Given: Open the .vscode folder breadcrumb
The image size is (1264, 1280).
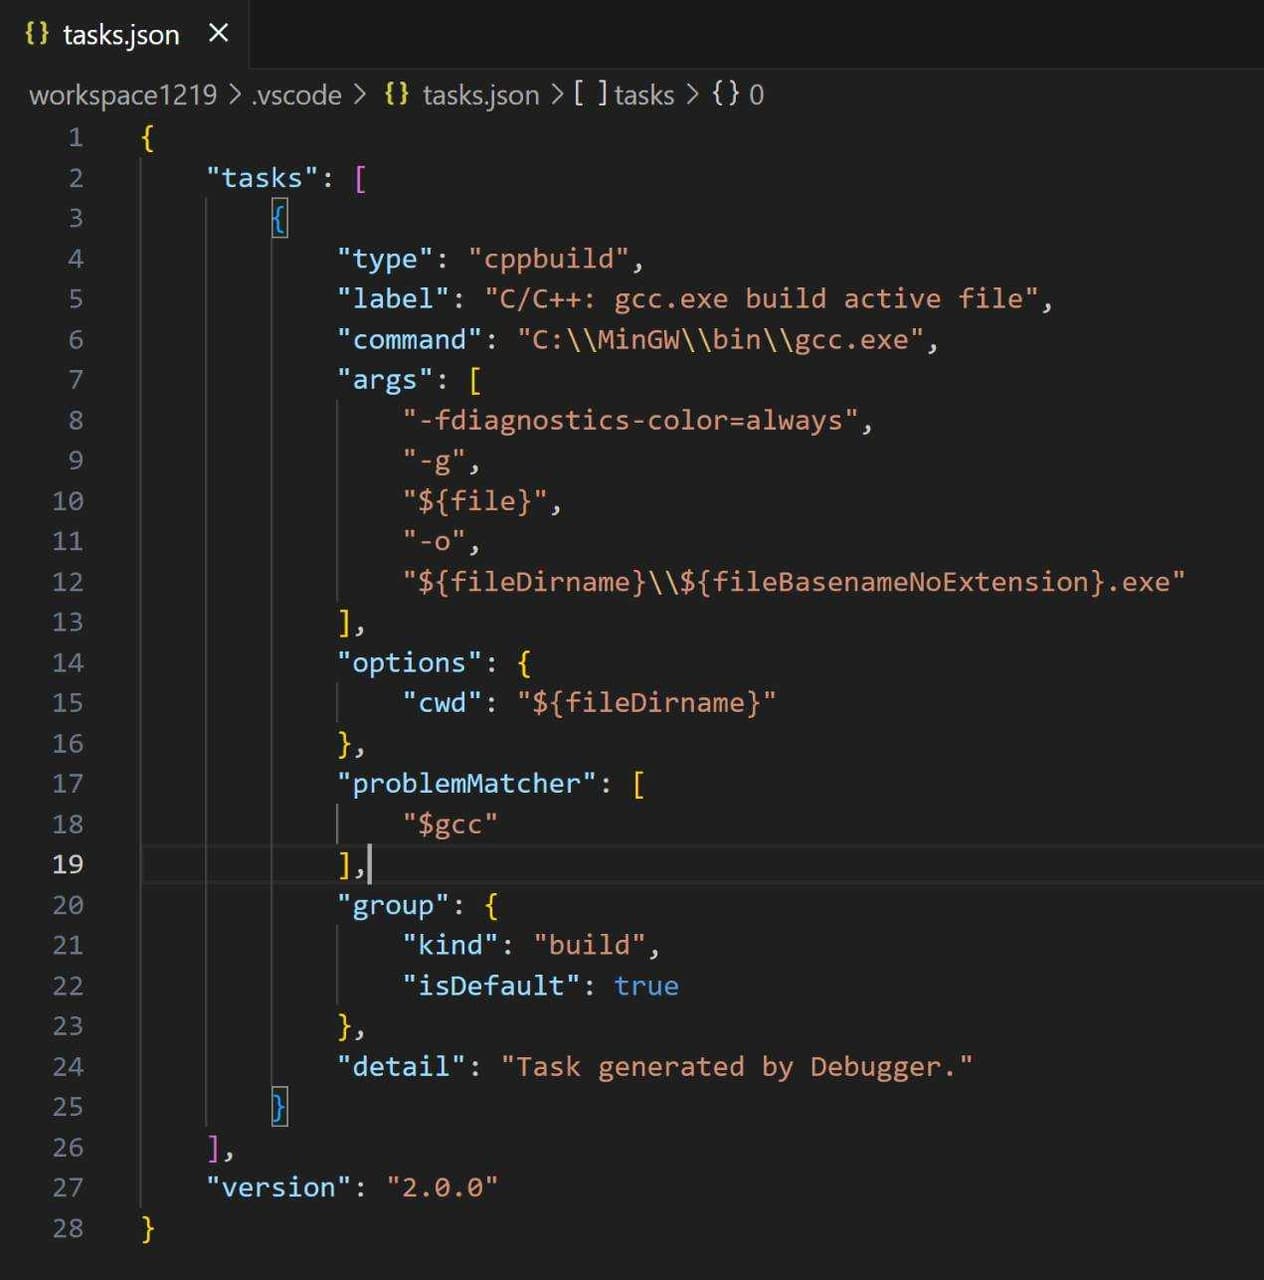Looking at the screenshot, I should (x=296, y=95).
